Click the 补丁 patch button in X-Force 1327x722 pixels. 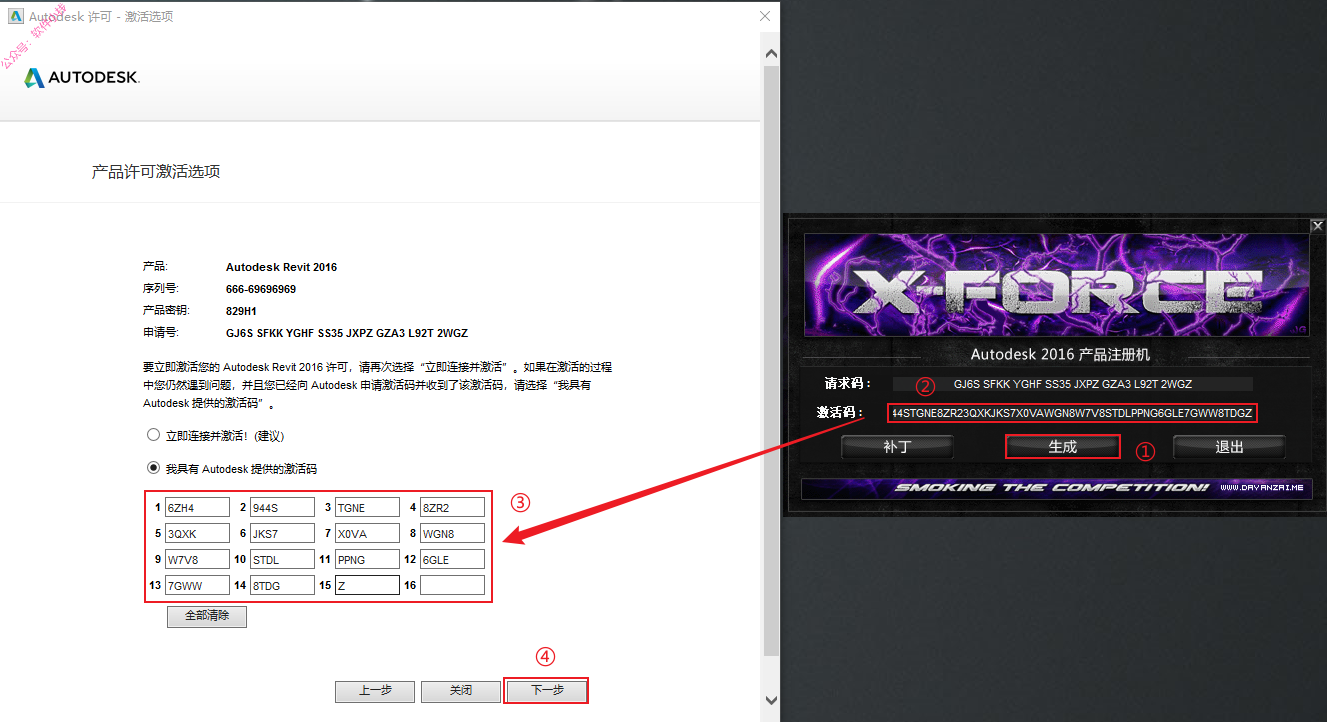coord(897,447)
